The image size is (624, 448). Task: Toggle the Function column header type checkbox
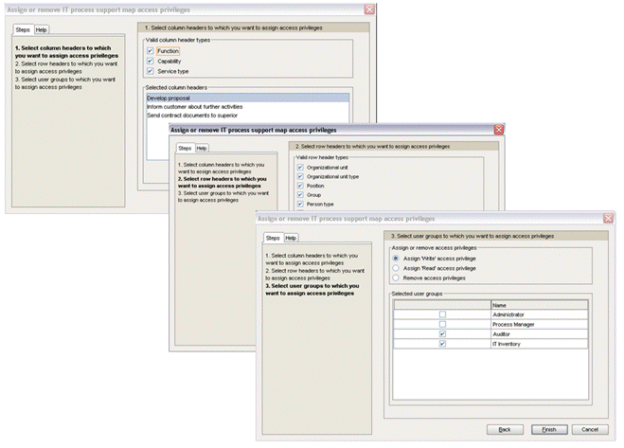pyautogui.click(x=150, y=51)
